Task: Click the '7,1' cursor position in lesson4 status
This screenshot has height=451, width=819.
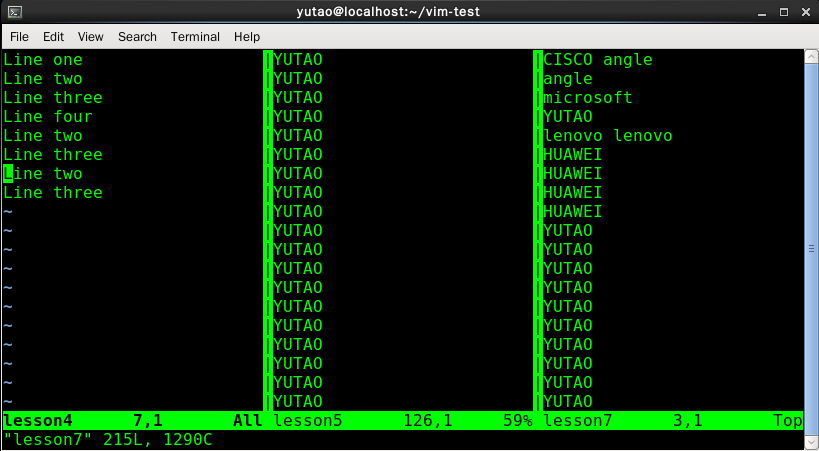Action: point(148,421)
